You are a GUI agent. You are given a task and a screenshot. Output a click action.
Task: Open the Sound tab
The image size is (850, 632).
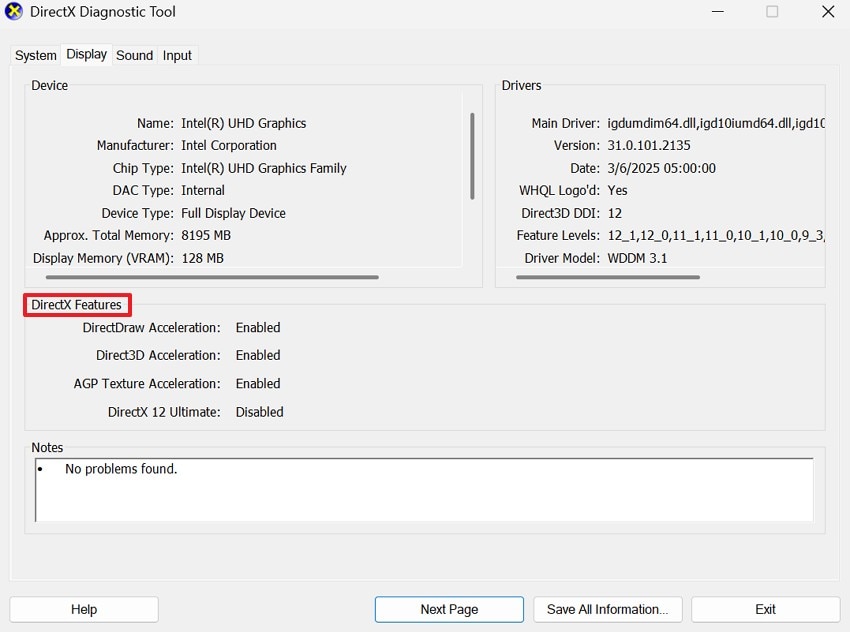pos(134,55)
